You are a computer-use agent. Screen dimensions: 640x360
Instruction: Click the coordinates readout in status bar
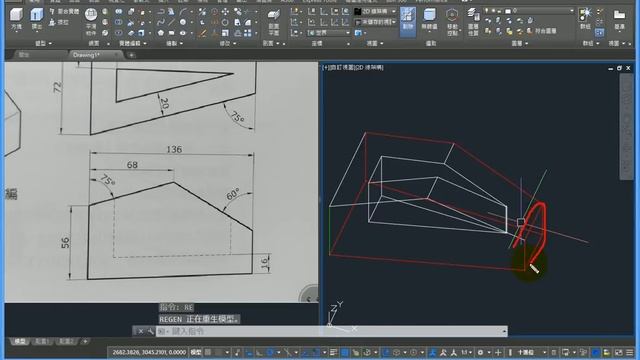point(149,352)
